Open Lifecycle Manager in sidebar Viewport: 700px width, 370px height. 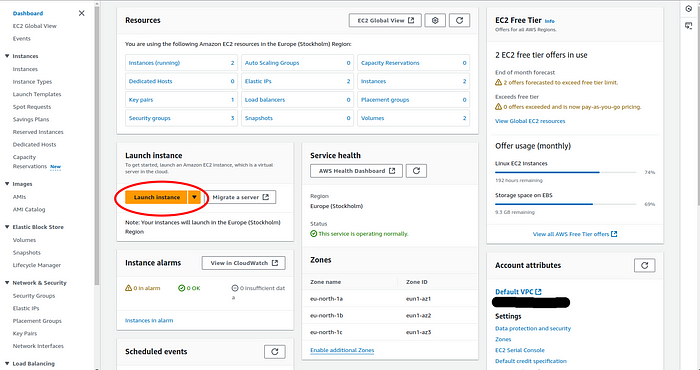(x=37, y=265)
